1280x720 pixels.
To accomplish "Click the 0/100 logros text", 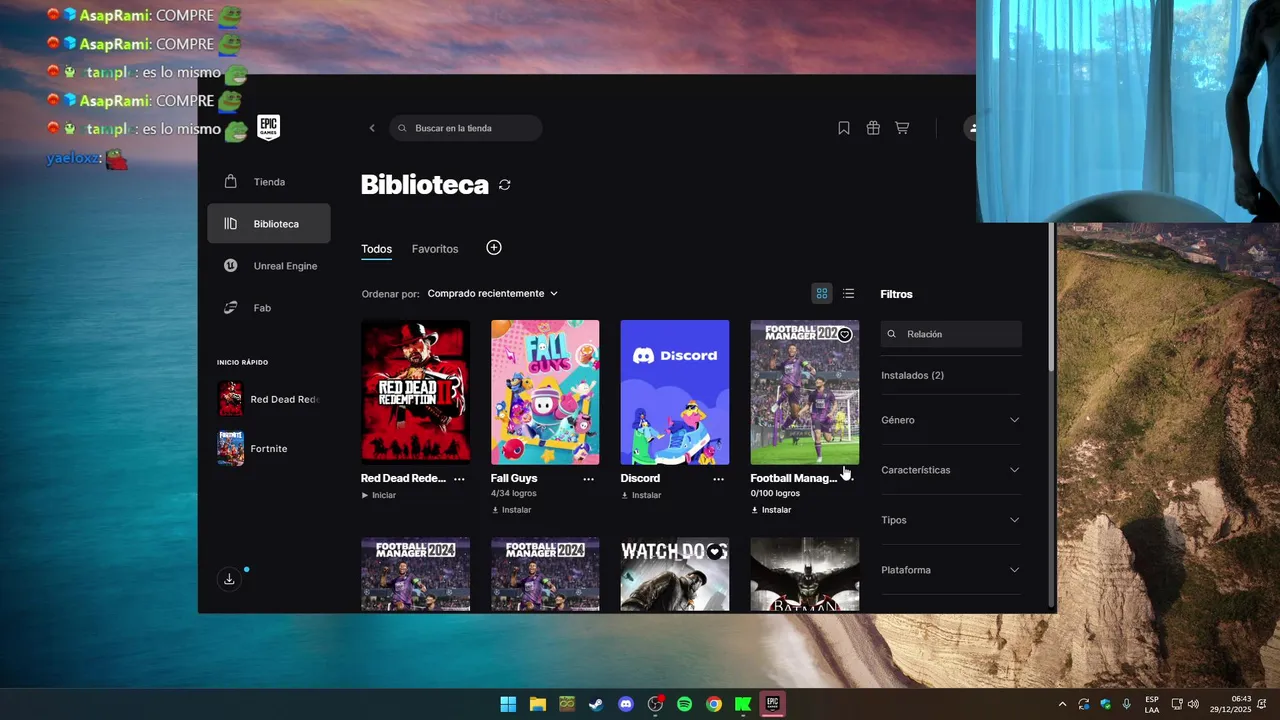I will pyautogui.click(x=775, y=494).
